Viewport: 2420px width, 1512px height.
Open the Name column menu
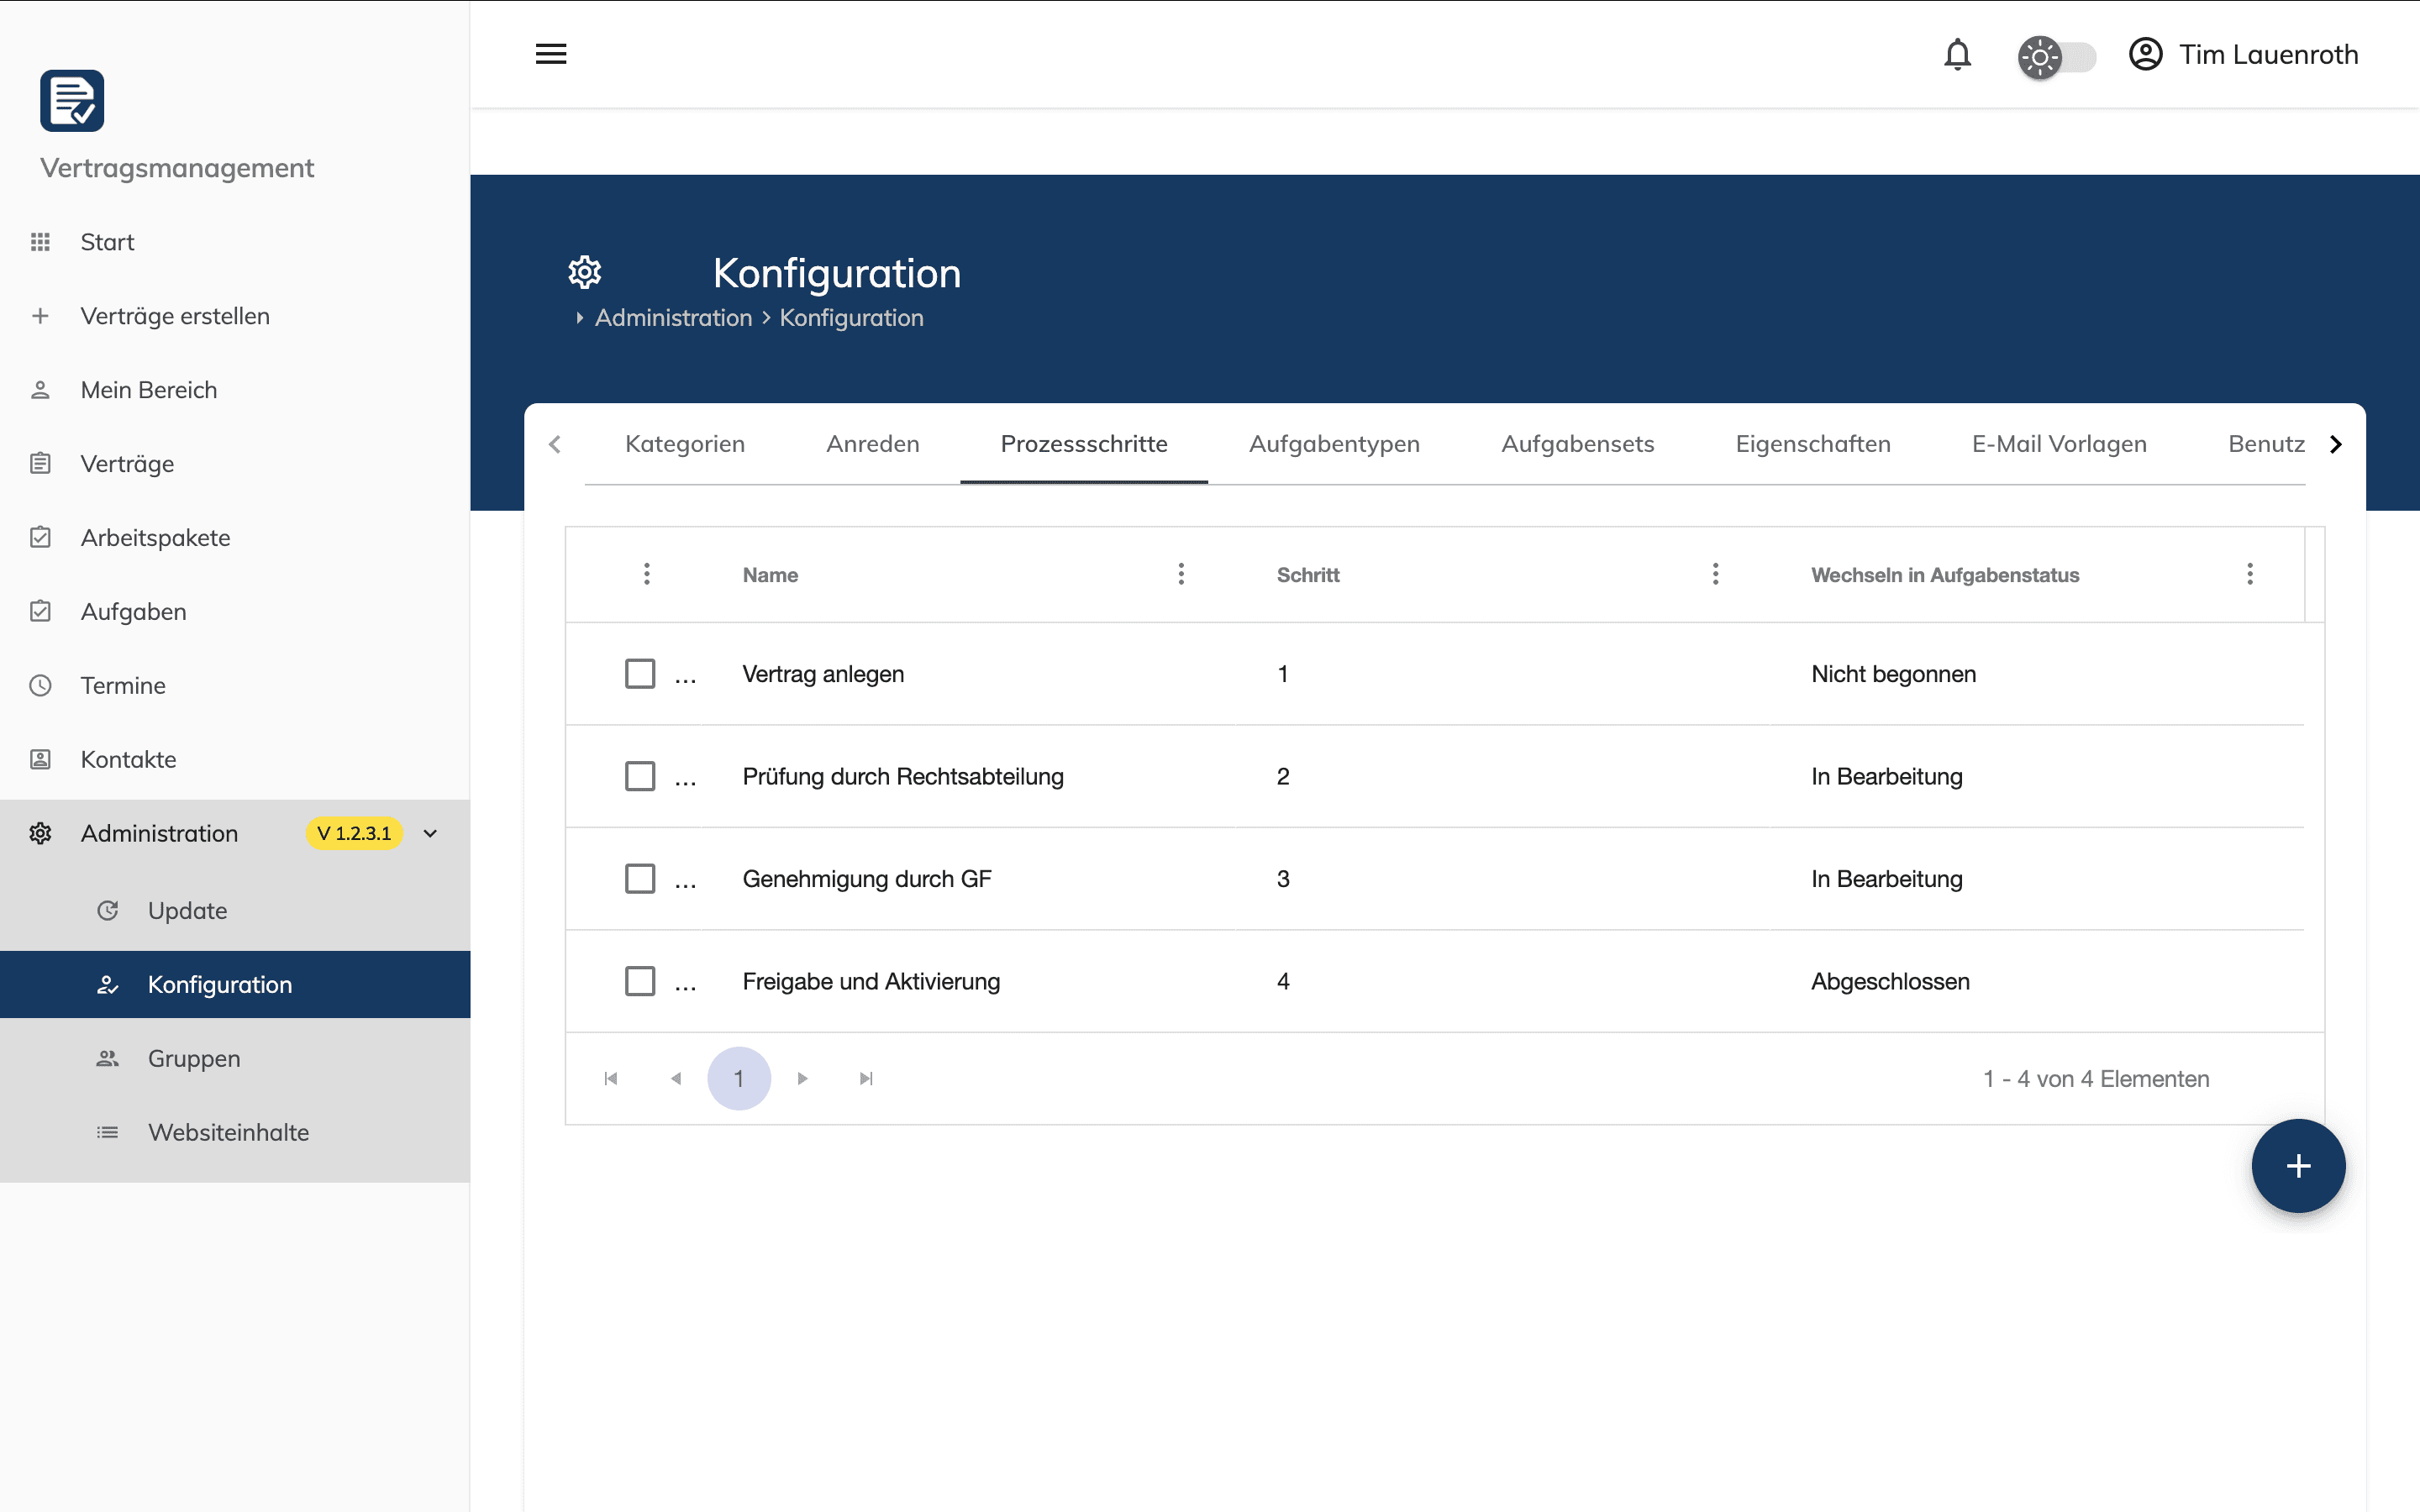click(1181, 574)
